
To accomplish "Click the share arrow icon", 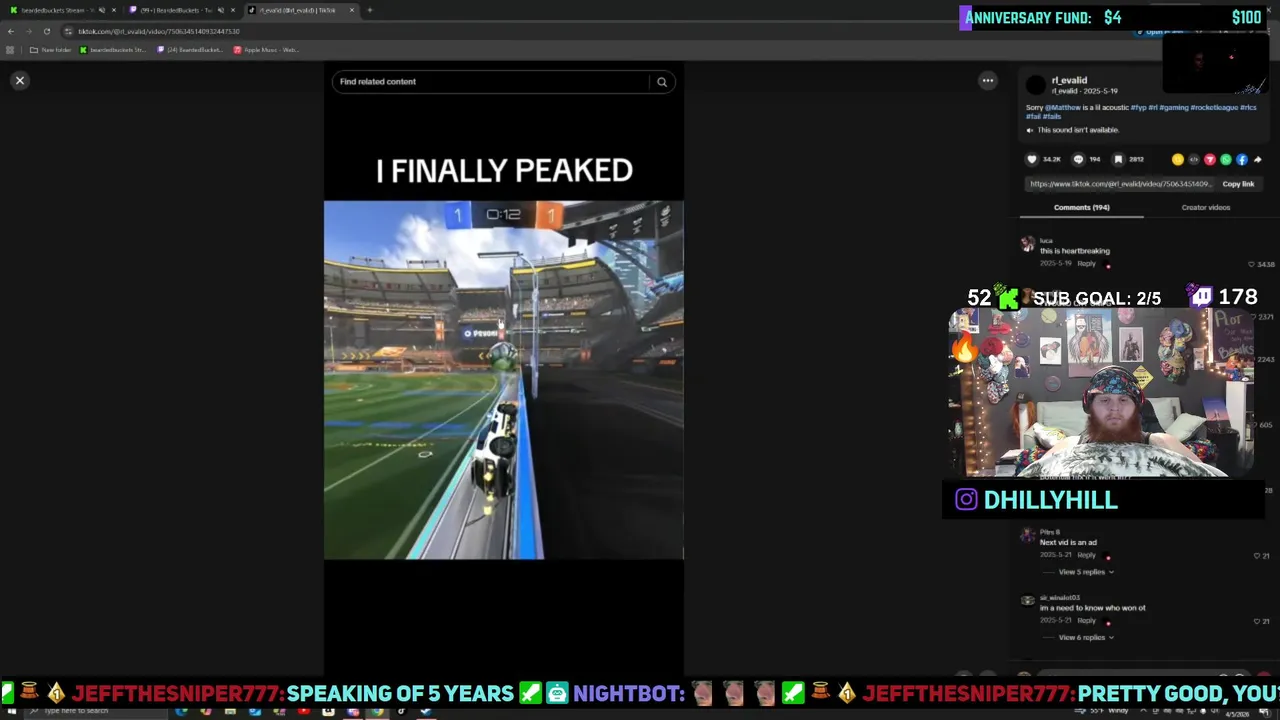I will [1257, 159].
